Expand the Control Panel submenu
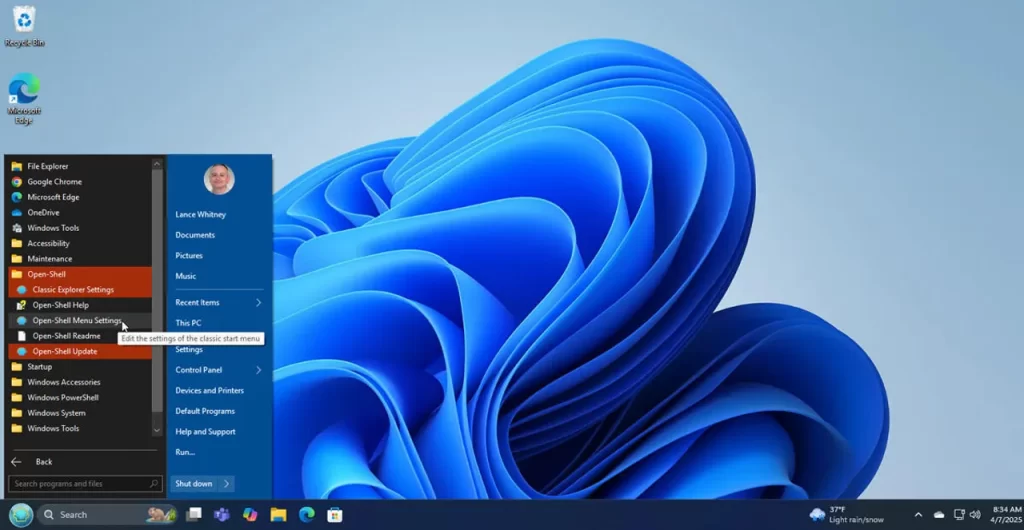 tap(258, 370)
